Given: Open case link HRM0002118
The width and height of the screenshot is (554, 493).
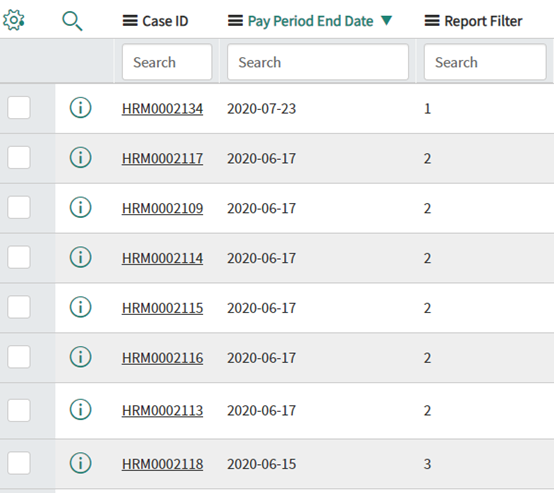Looking at the screenshot, I should [162, 464].
